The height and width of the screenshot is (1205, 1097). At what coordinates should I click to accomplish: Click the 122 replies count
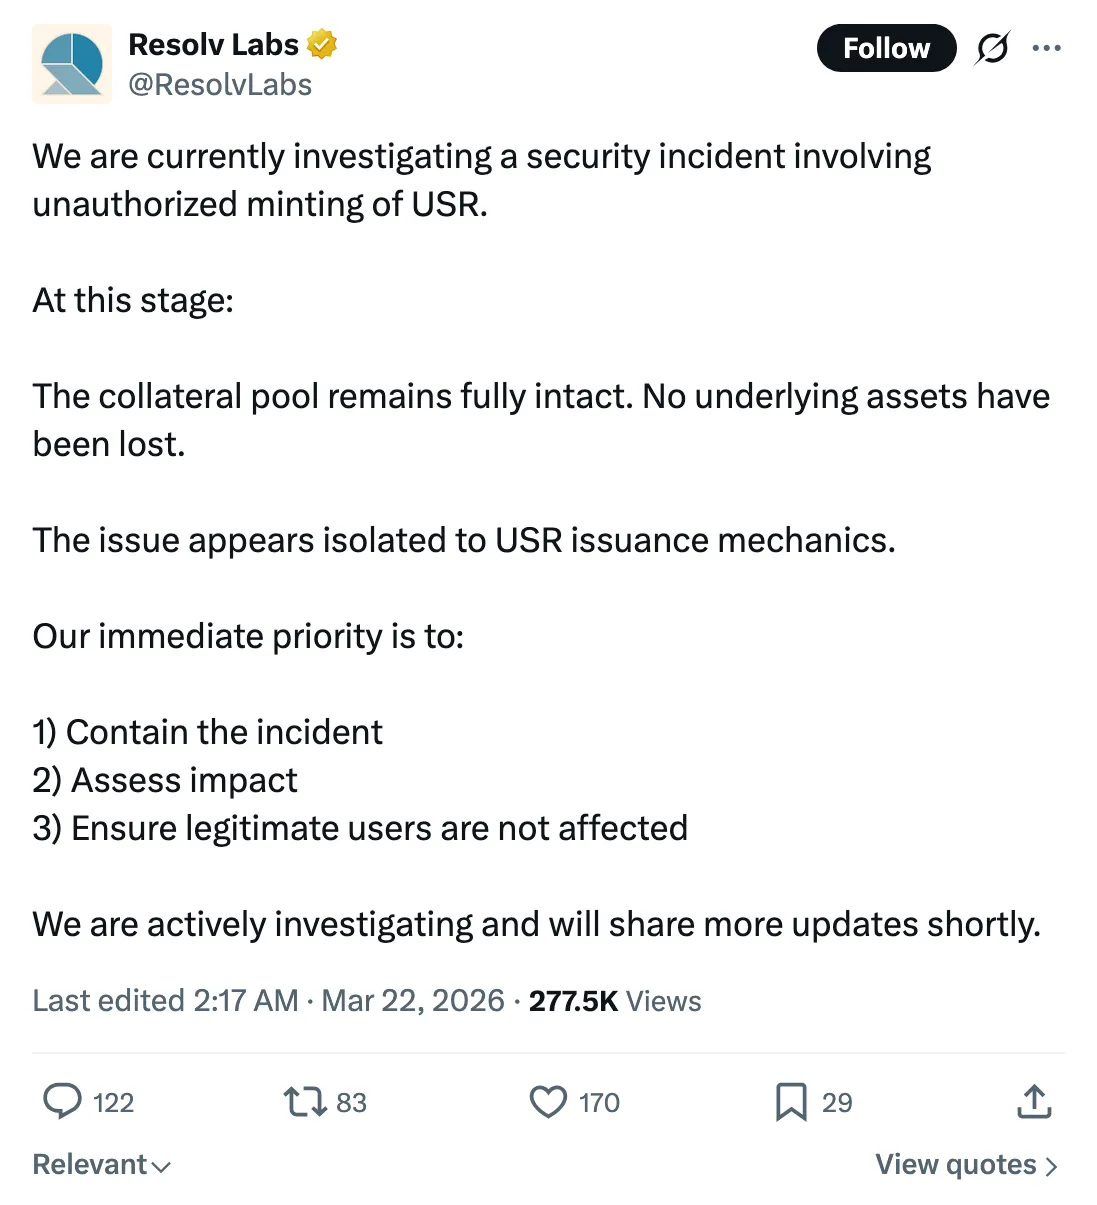point(113,1103)
